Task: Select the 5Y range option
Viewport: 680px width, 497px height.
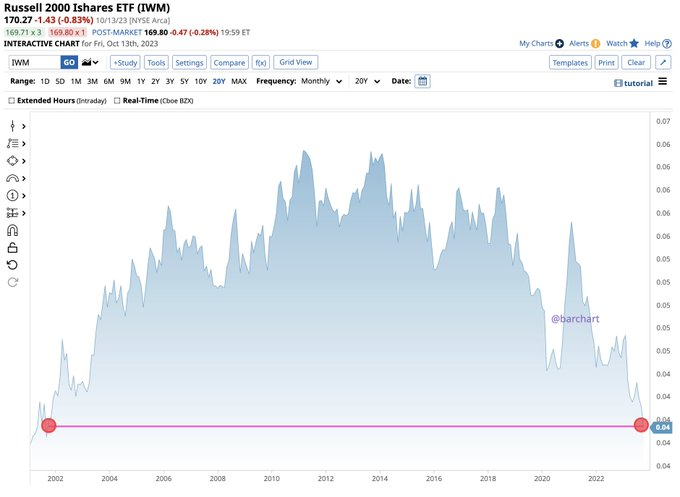Action: (x=183, y=81)
